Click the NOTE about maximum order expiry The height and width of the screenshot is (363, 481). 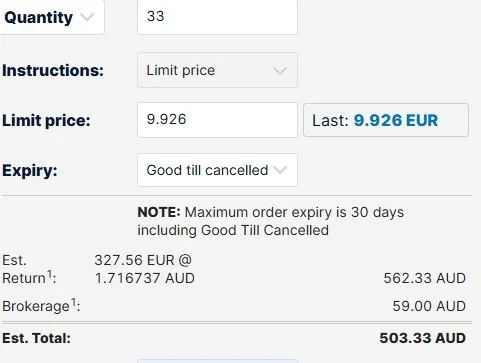coord(270,221)
